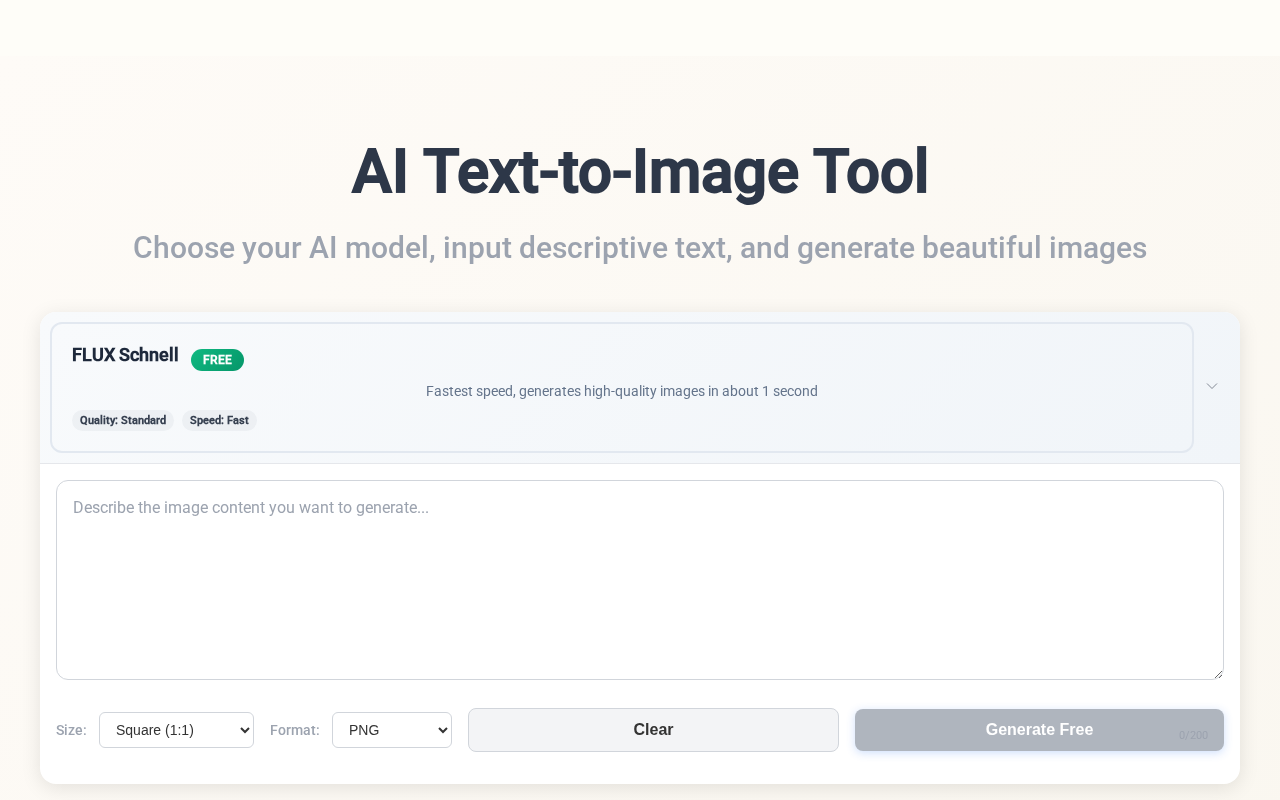Click the Speed: Fast tag

(x=219, y=420)
